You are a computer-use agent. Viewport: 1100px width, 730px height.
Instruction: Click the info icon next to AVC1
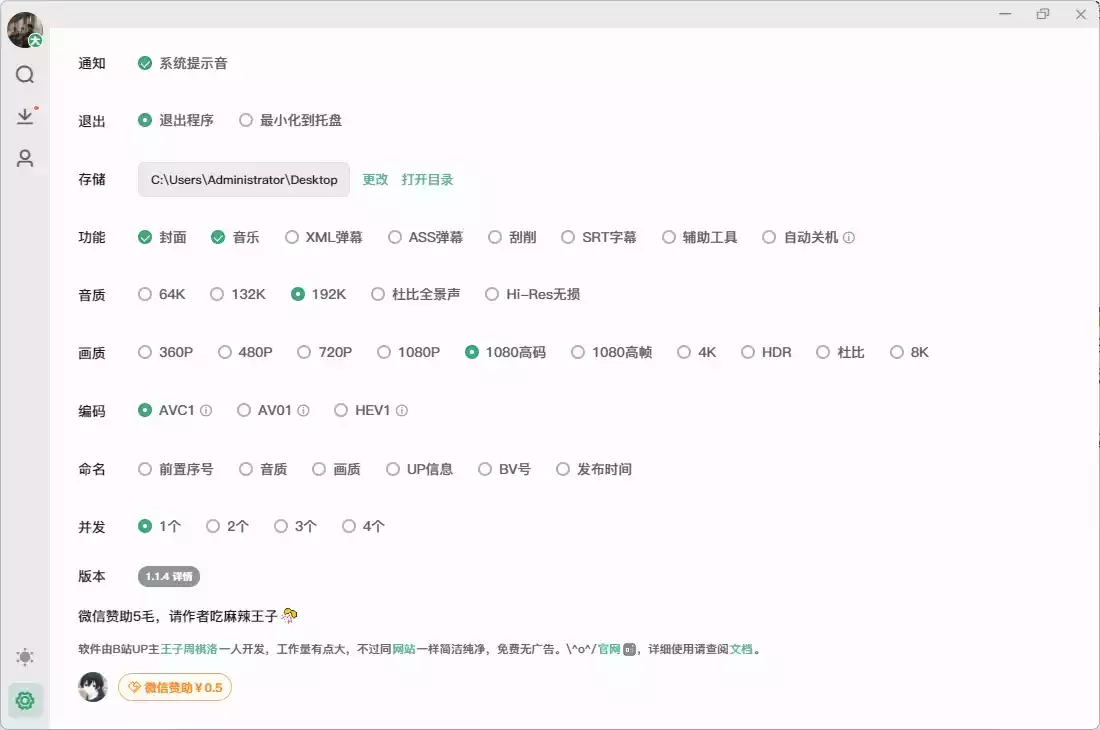pyautogui.click(x=206, y=409)
